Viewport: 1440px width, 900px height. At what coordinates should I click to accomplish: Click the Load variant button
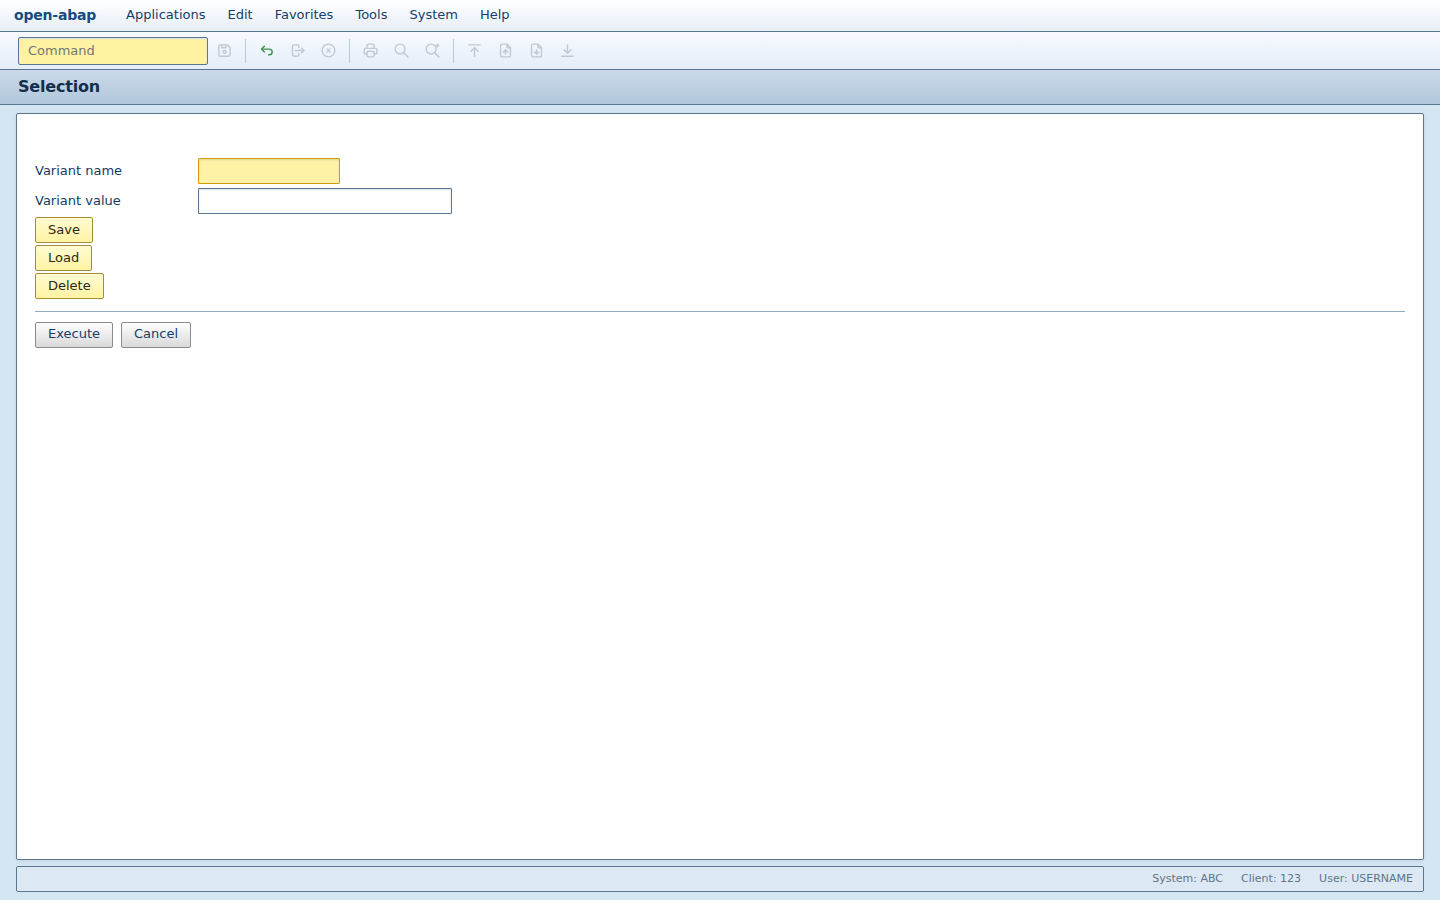pos(63,258)
